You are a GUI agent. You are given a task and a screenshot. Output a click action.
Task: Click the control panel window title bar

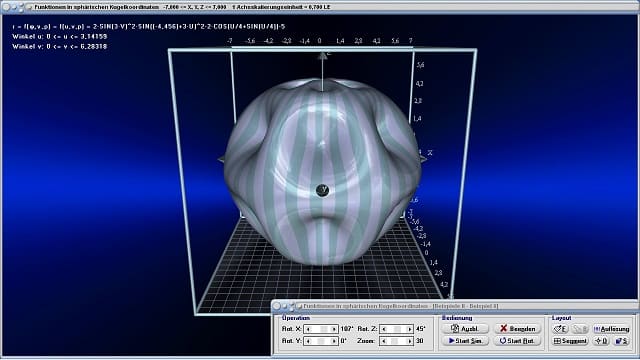coord(455,306)
